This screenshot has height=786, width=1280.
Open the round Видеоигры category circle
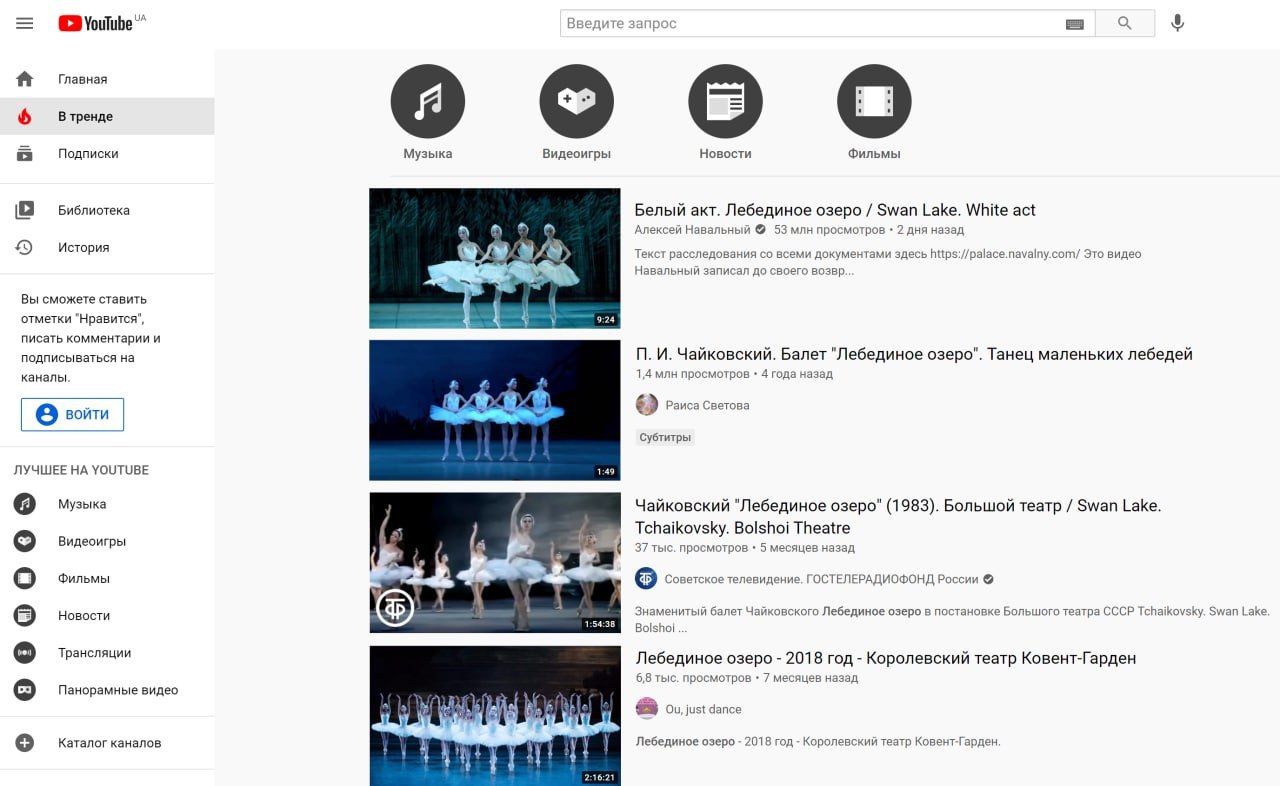click(x=577, y=101)
